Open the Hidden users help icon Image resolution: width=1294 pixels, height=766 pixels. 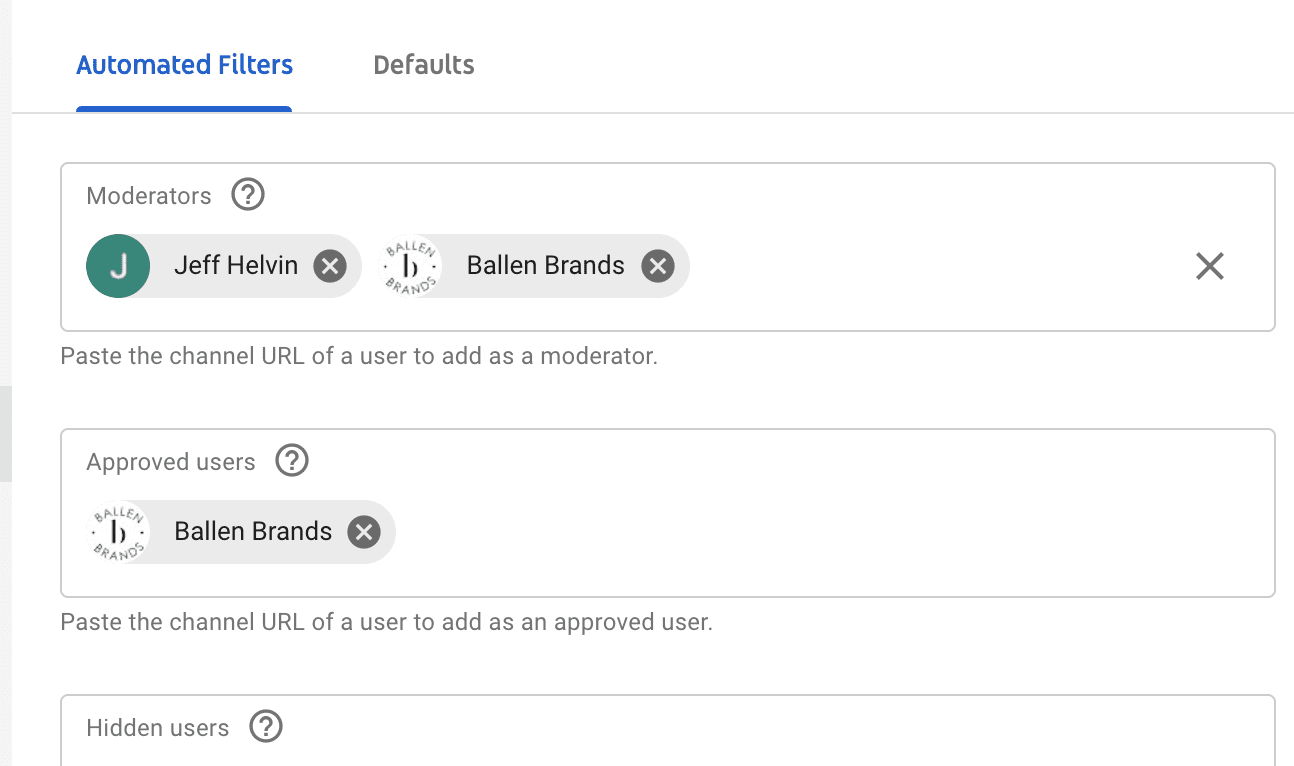pos(266,727)
